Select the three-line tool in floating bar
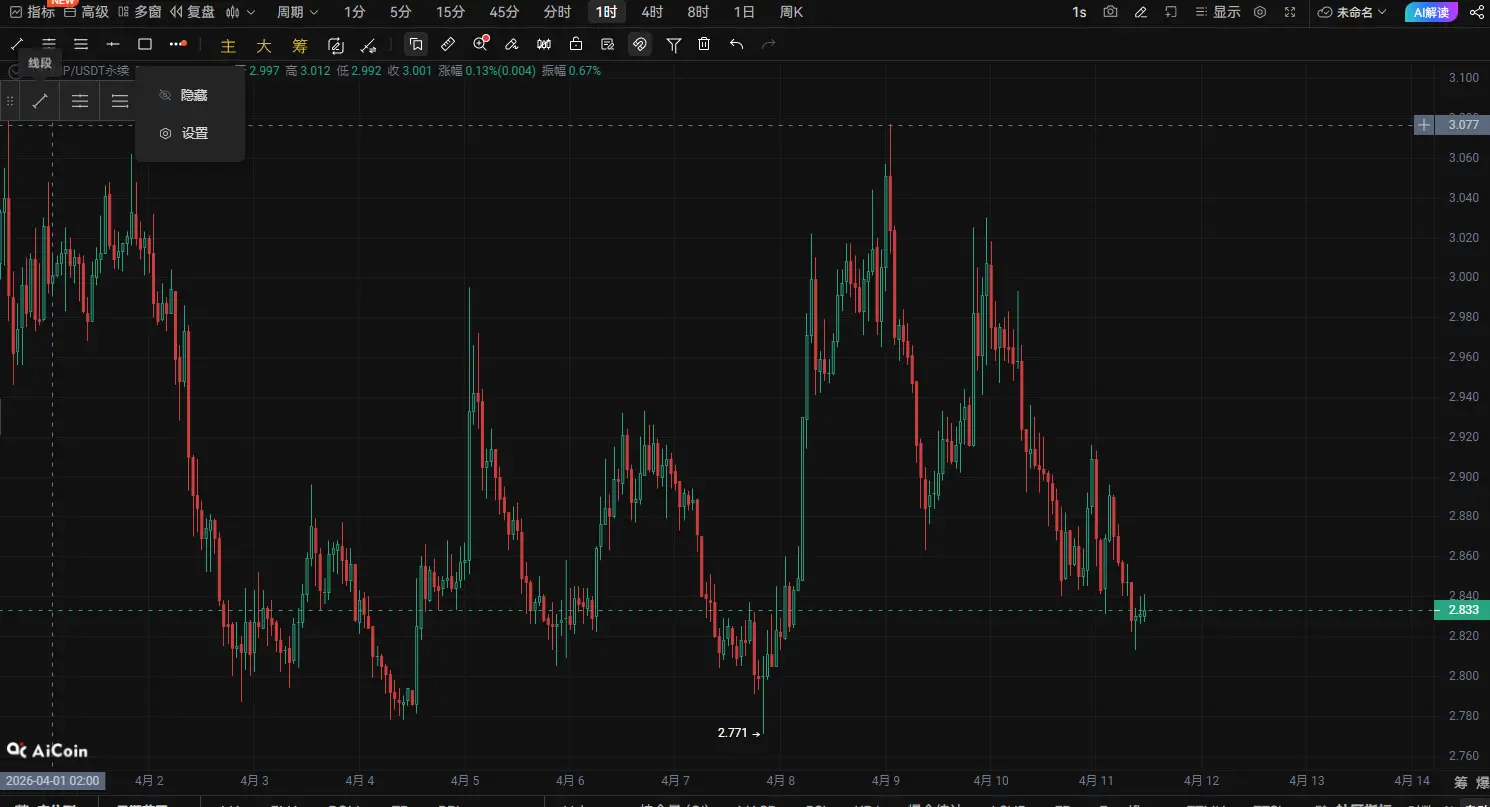Screen dimensions: 1490x807 [119, 101]
